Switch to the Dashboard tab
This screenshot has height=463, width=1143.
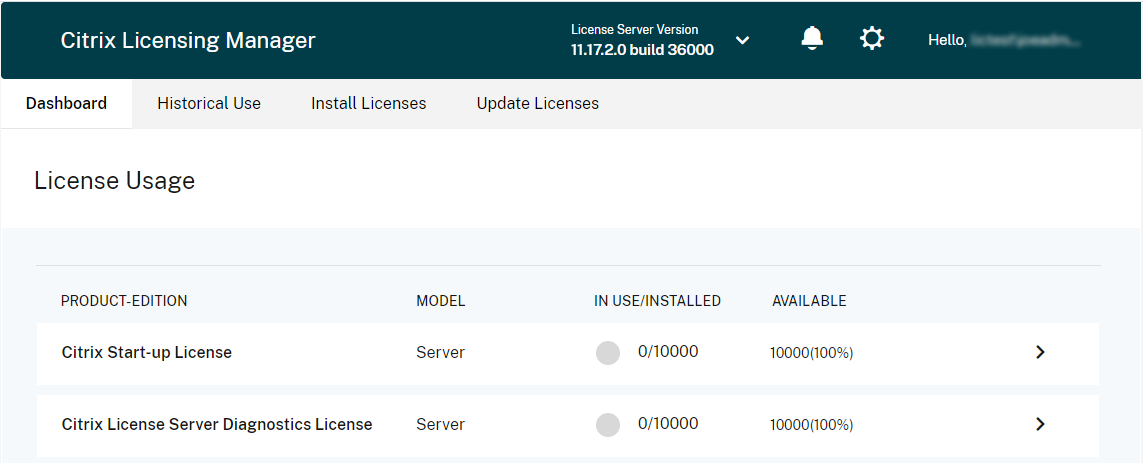click(66, 103)
